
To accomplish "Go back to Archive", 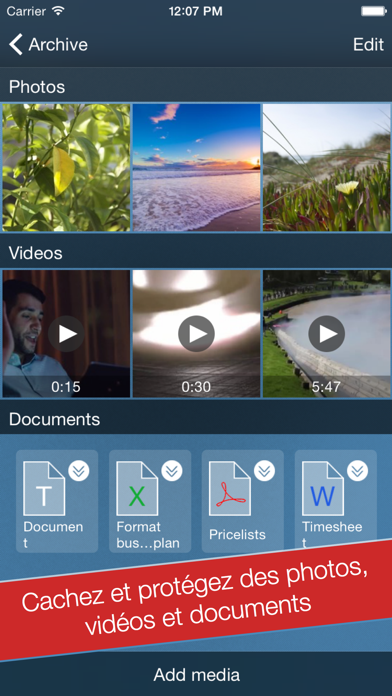I will pos(48,44).
